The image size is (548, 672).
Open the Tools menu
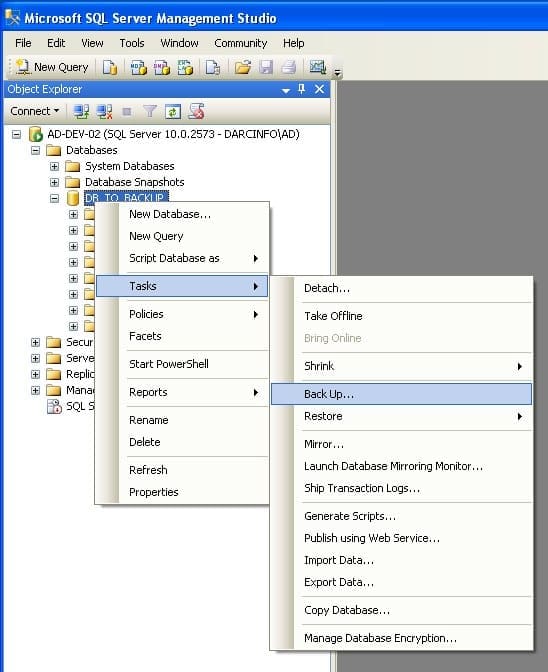132,43
